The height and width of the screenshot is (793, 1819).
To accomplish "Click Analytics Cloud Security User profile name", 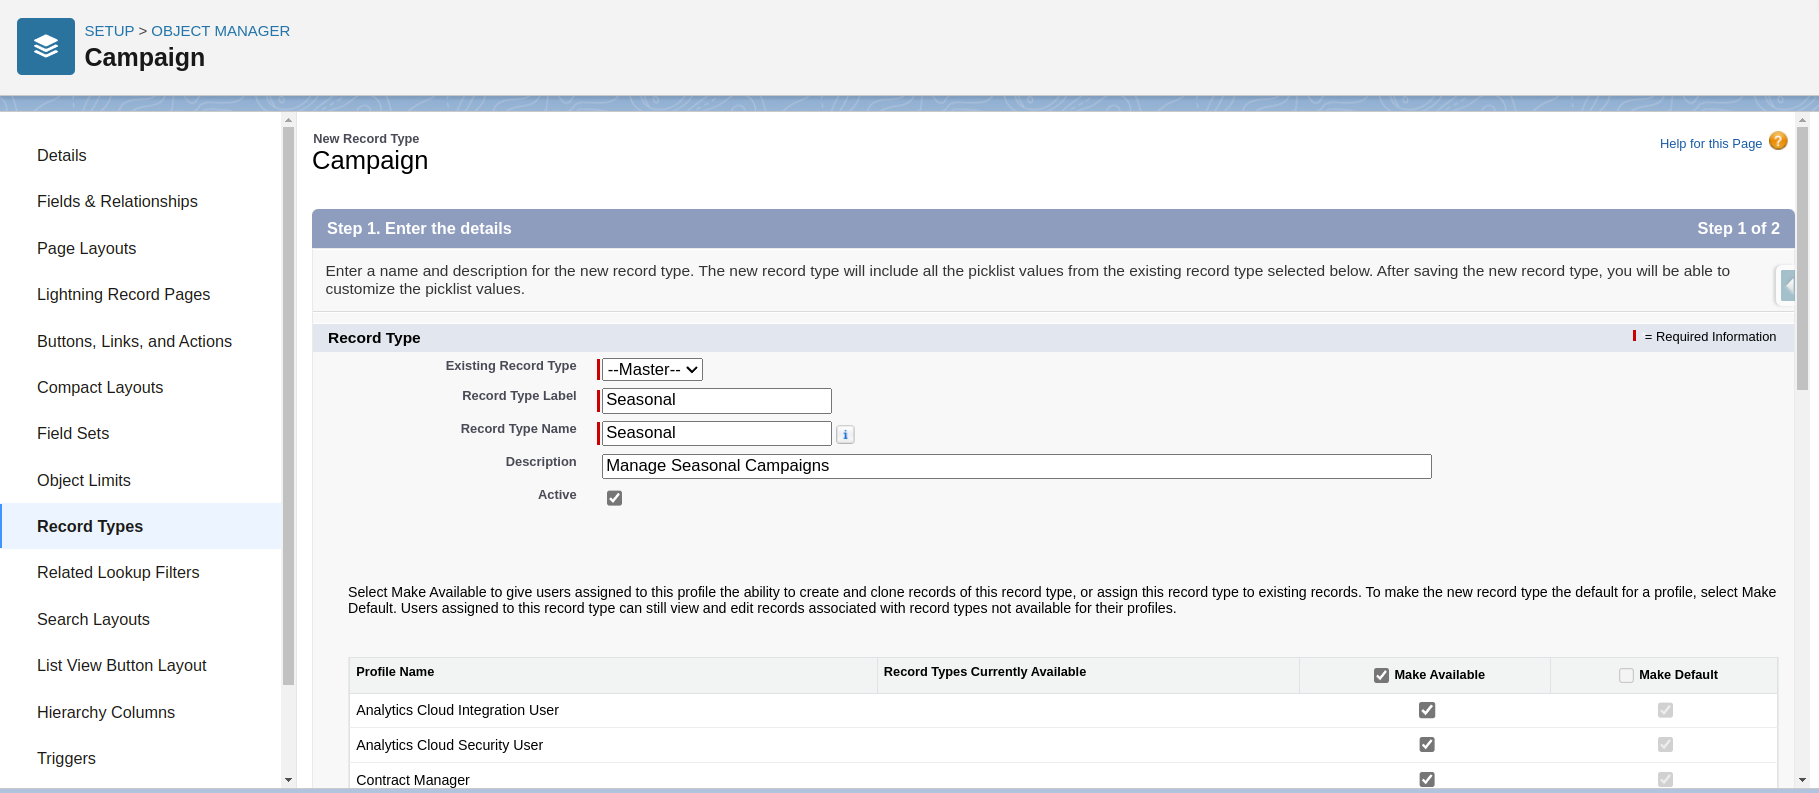I will tap(449, 745).
